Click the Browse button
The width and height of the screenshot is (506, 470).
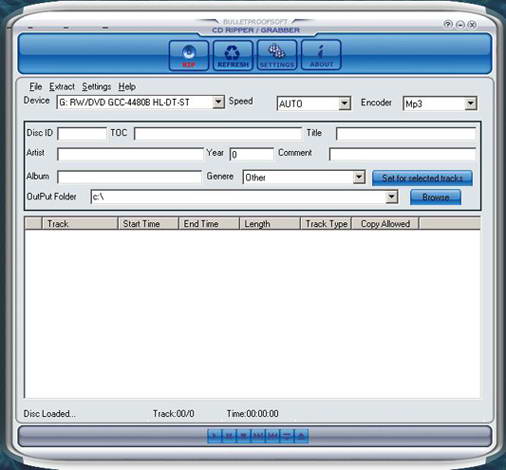(435, 197)
